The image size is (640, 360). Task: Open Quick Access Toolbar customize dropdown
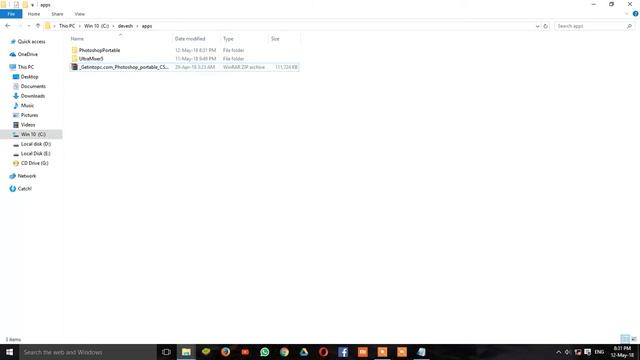pyautogui.click(x=33, y=5)
